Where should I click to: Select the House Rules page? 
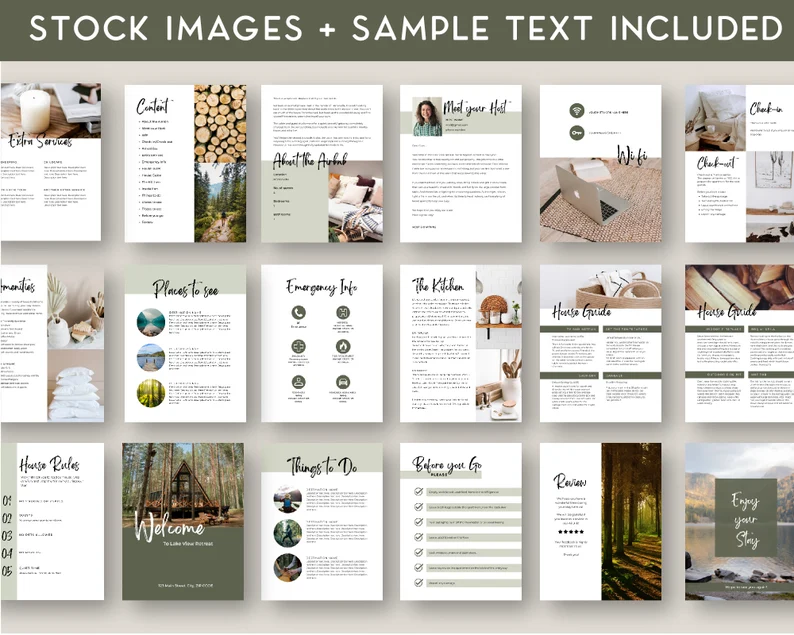(x=52, y=522)
